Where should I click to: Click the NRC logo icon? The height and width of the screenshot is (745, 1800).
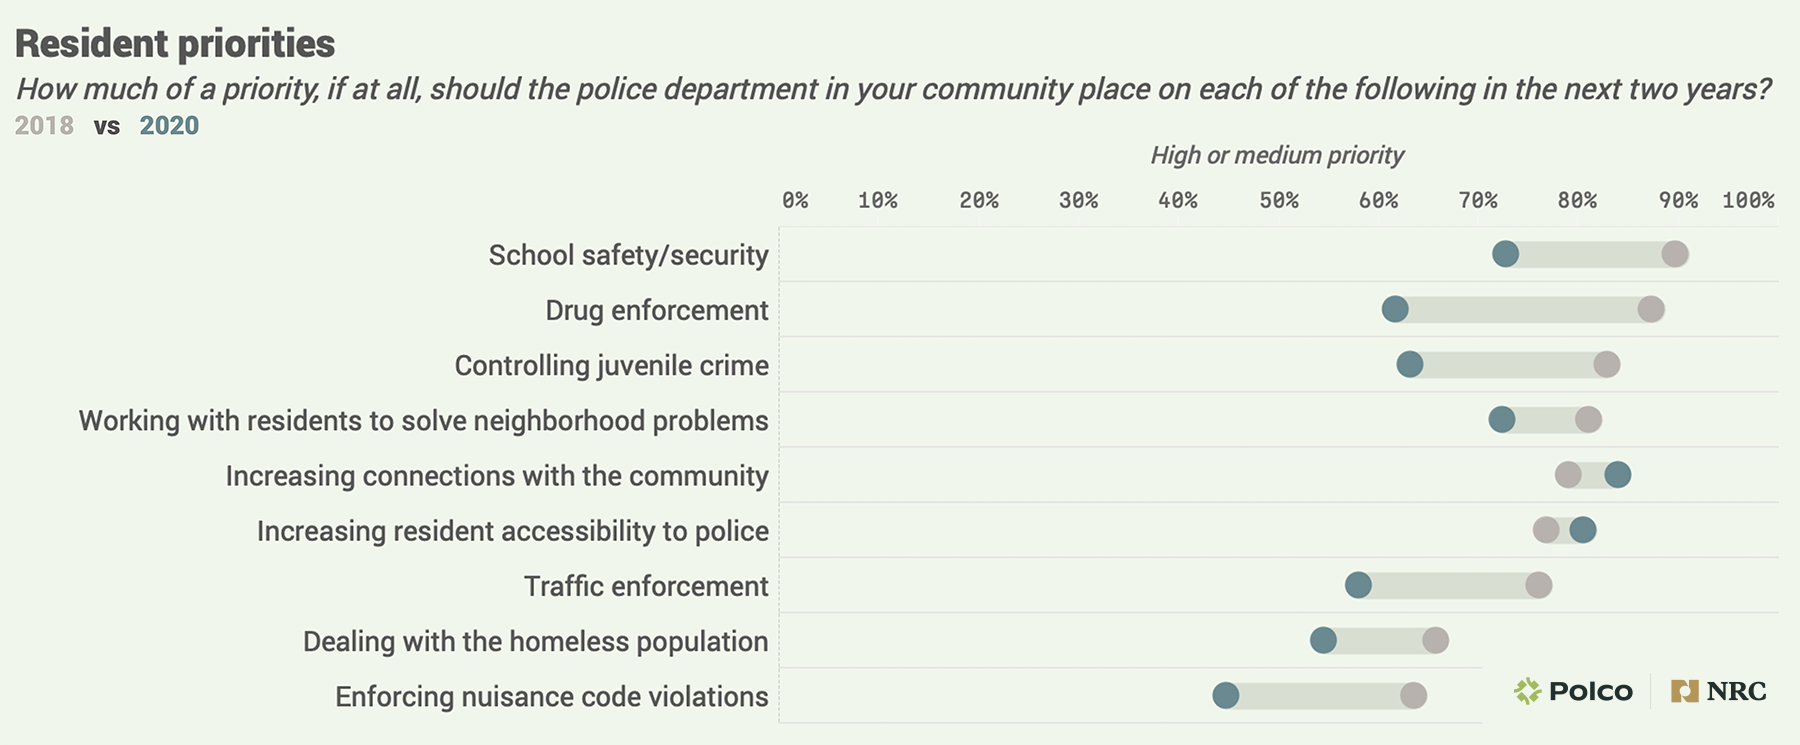pyautogui.click(x=1685, y=691)
